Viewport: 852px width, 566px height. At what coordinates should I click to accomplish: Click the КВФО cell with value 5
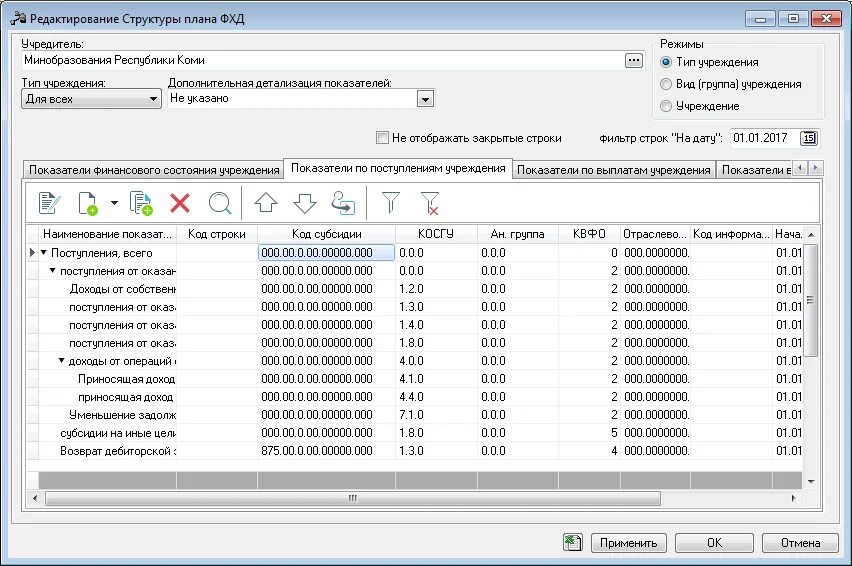click(589, 432)
